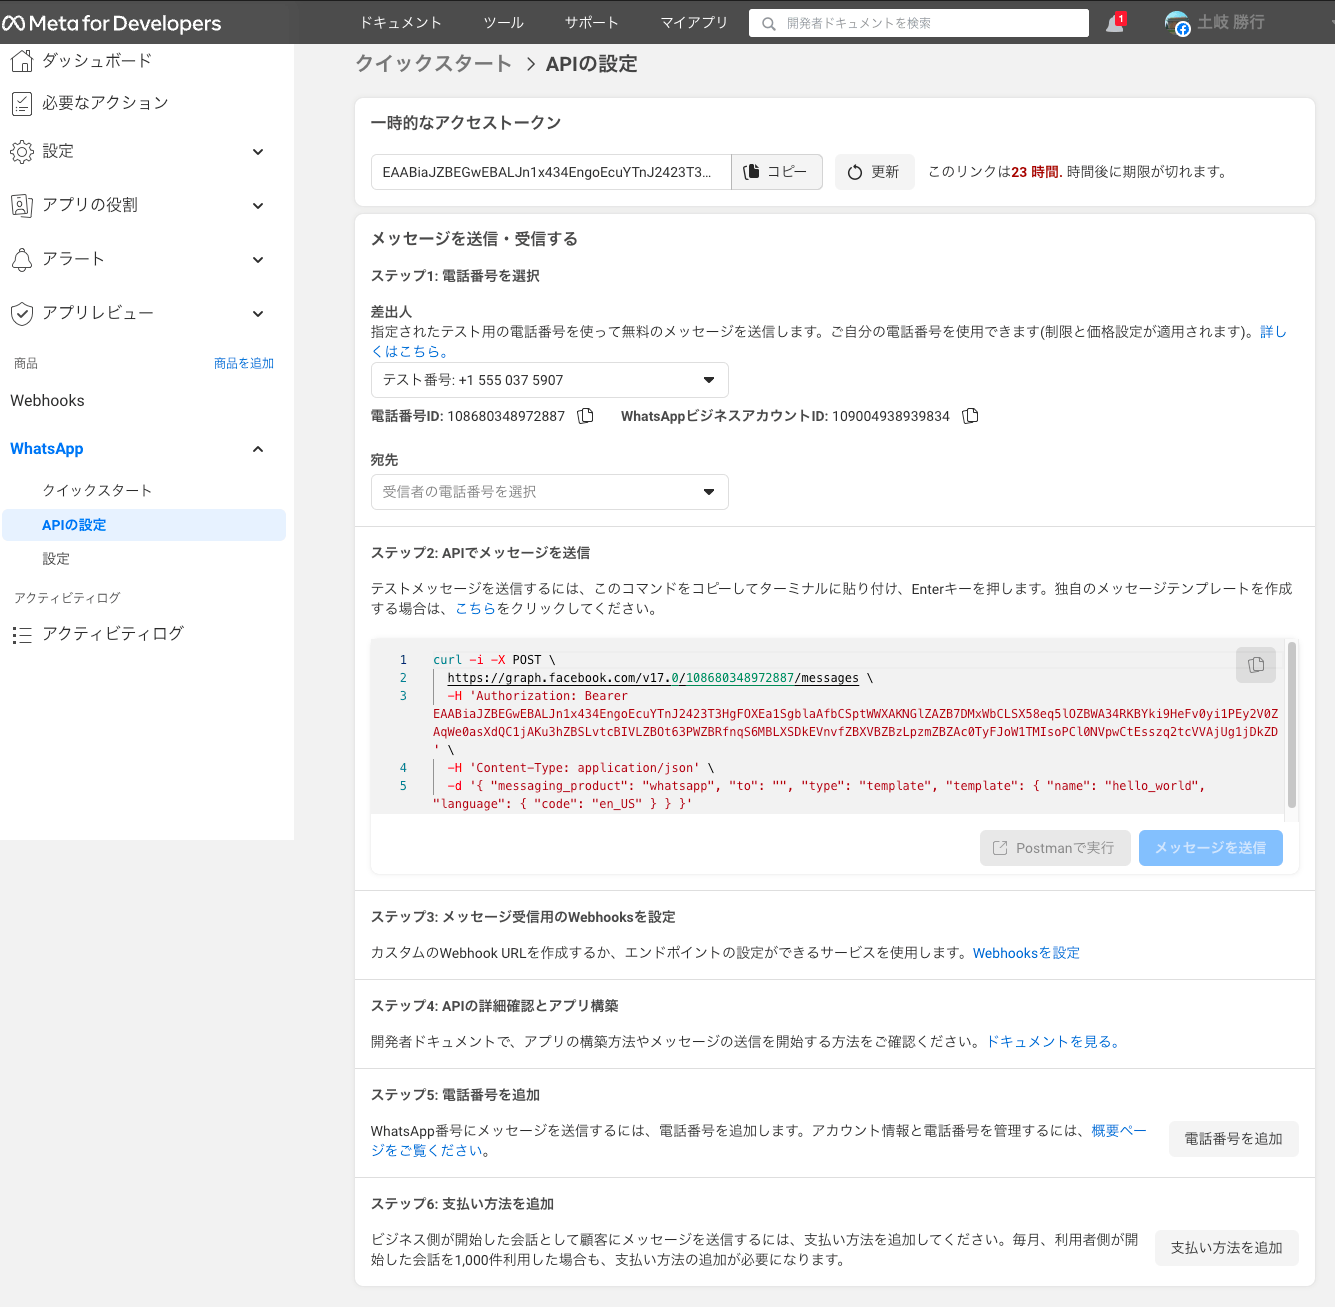
Task: Click the 必要なアクション checklist icon
Action: (x=21, y=103)
